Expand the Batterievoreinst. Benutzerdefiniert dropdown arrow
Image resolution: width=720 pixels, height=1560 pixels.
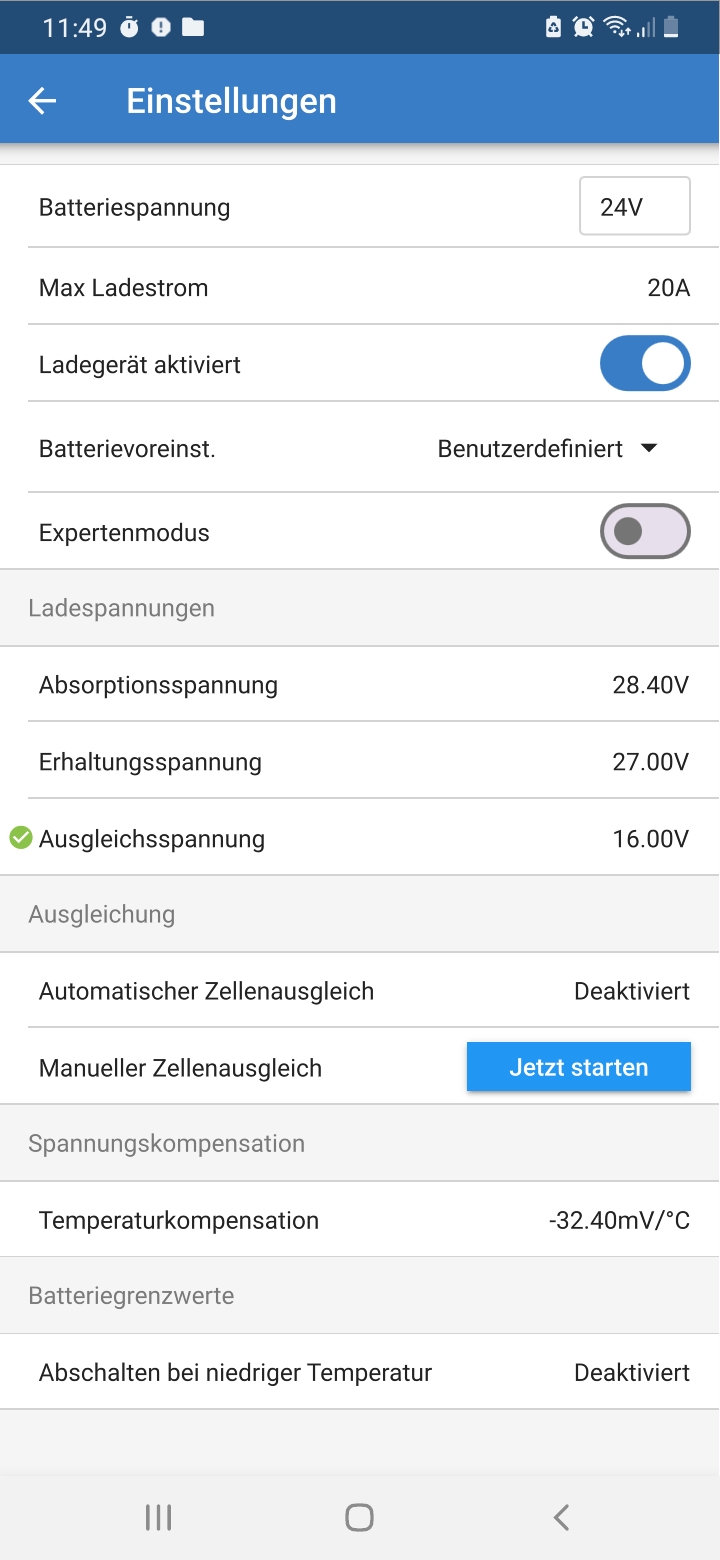[x=649, y=449]
